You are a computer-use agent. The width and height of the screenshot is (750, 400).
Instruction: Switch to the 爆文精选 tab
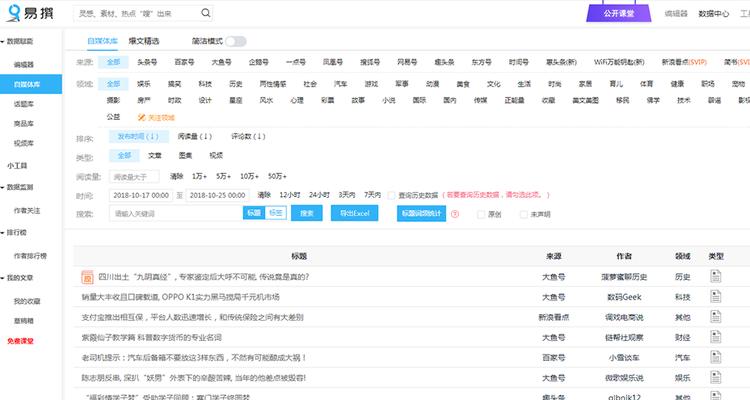point(143,41)
